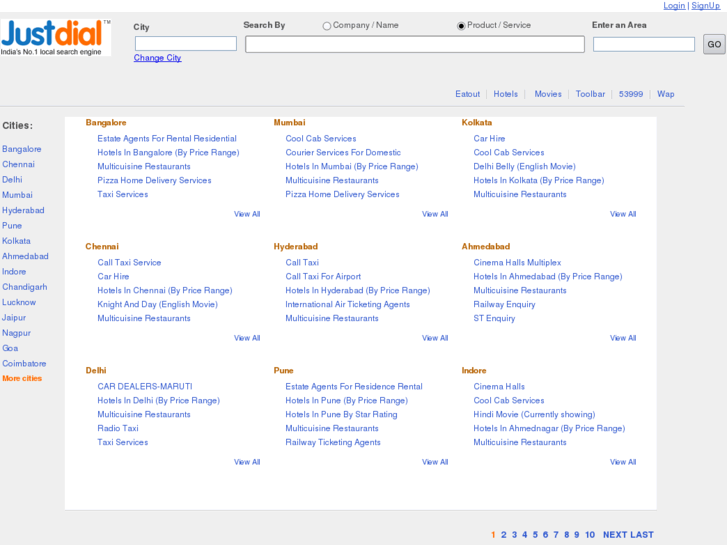The height and width of the screenshot is (545, 727).
Task: Open Hotels In Bangalore (By Price Range)
Action: click(168, 153)
